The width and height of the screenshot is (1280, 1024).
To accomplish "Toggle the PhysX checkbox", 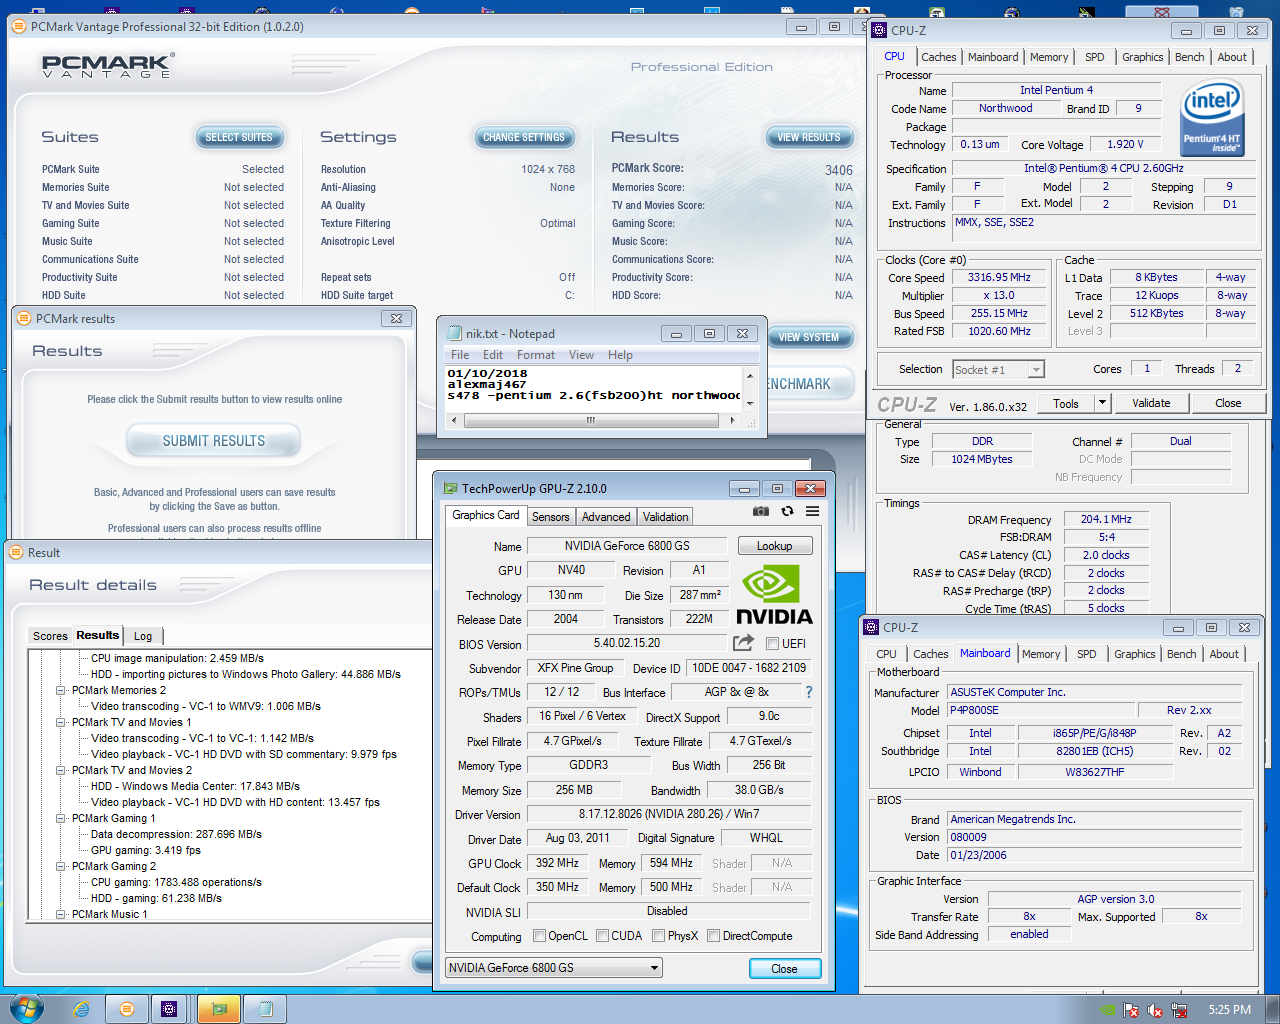I will coord(659,936).
